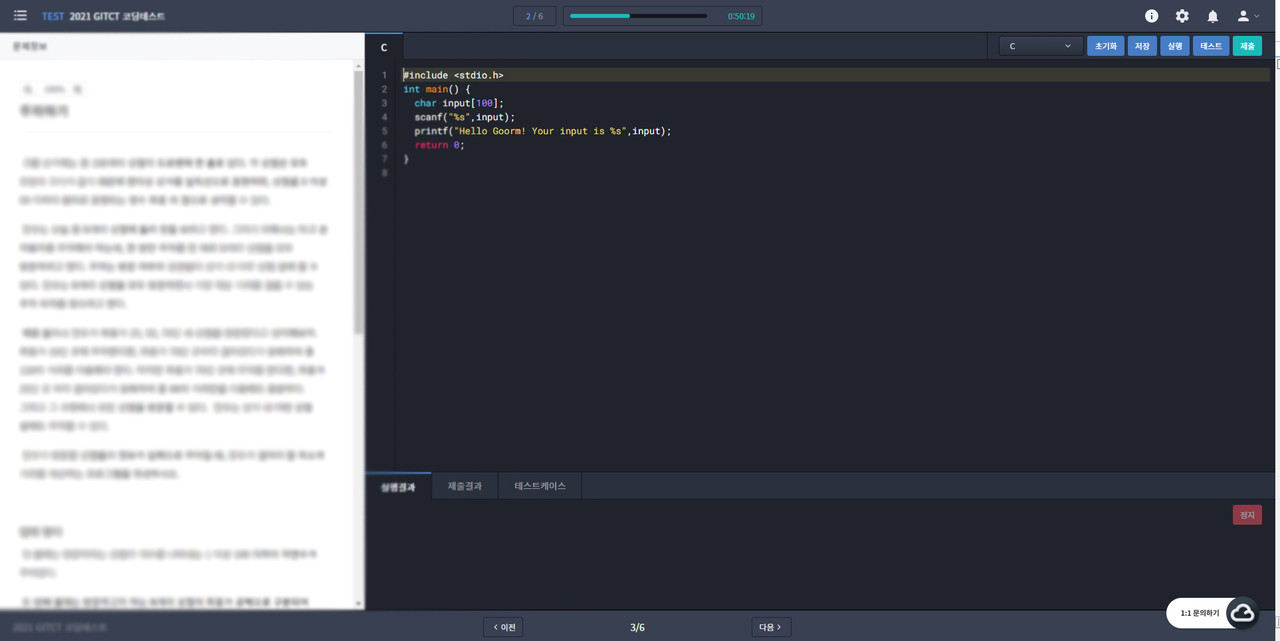The width and height of the screenshot is (1280, 641).
Task: Click the 테스트 test button
Action: click(x=1210, y=46)
